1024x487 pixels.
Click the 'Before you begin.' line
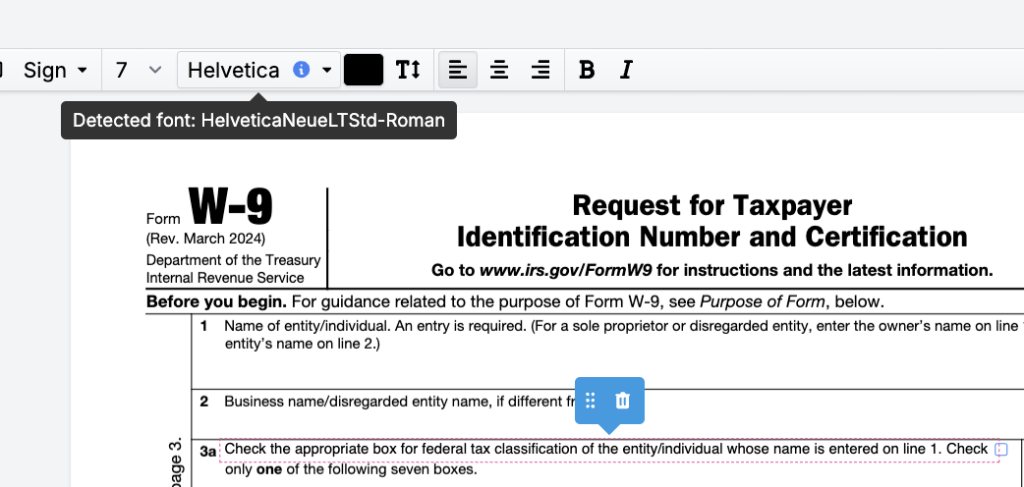tap(515, 302)
